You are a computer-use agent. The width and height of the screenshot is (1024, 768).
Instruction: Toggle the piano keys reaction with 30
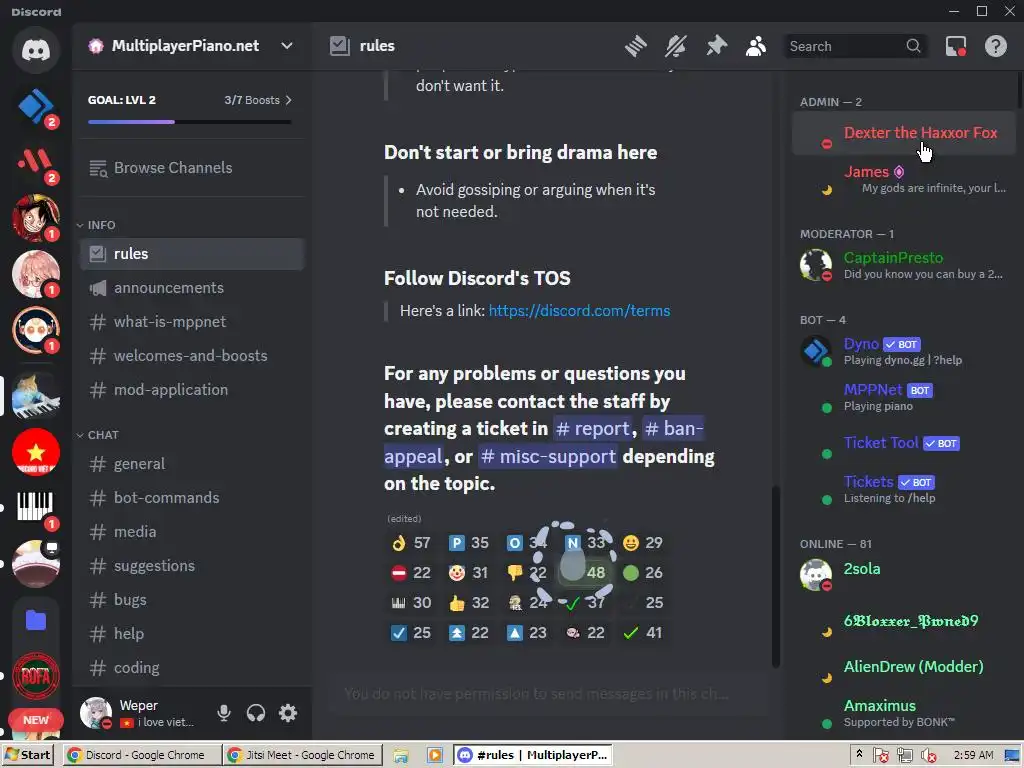pyautogui.click(x=411, y=603)
